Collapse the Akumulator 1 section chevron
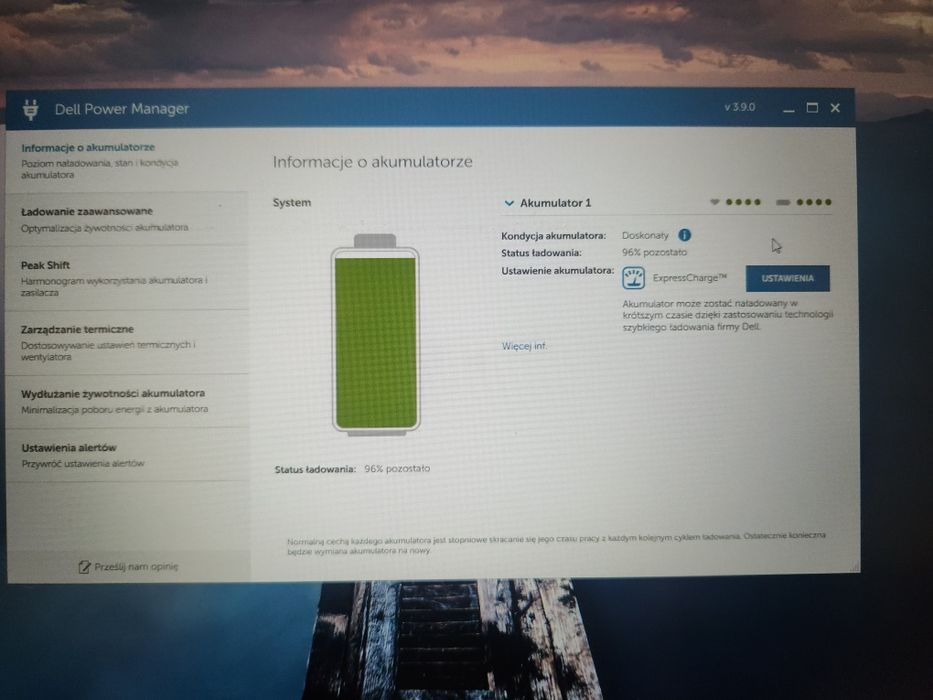Screen dimensions: 933x700 point(509,203)
